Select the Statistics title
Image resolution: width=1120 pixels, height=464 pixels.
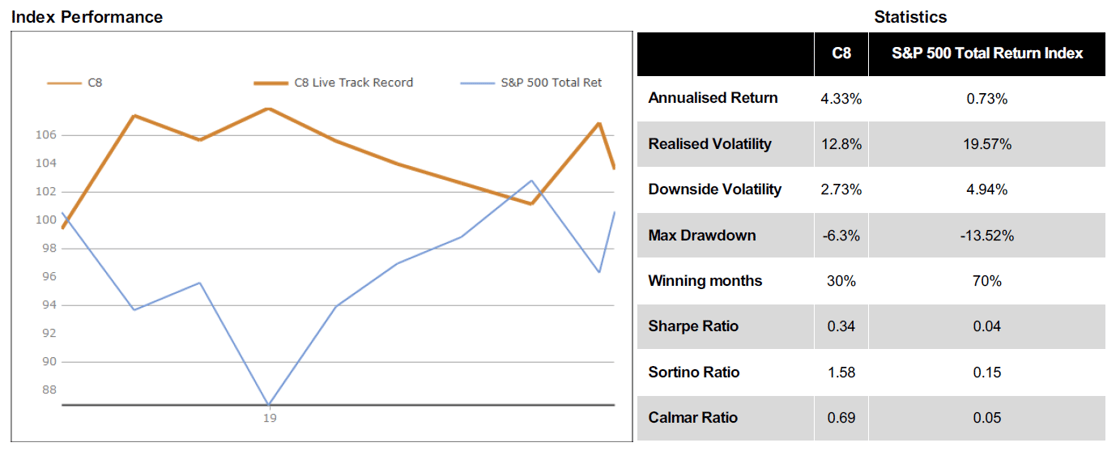(x=910, y=16)
